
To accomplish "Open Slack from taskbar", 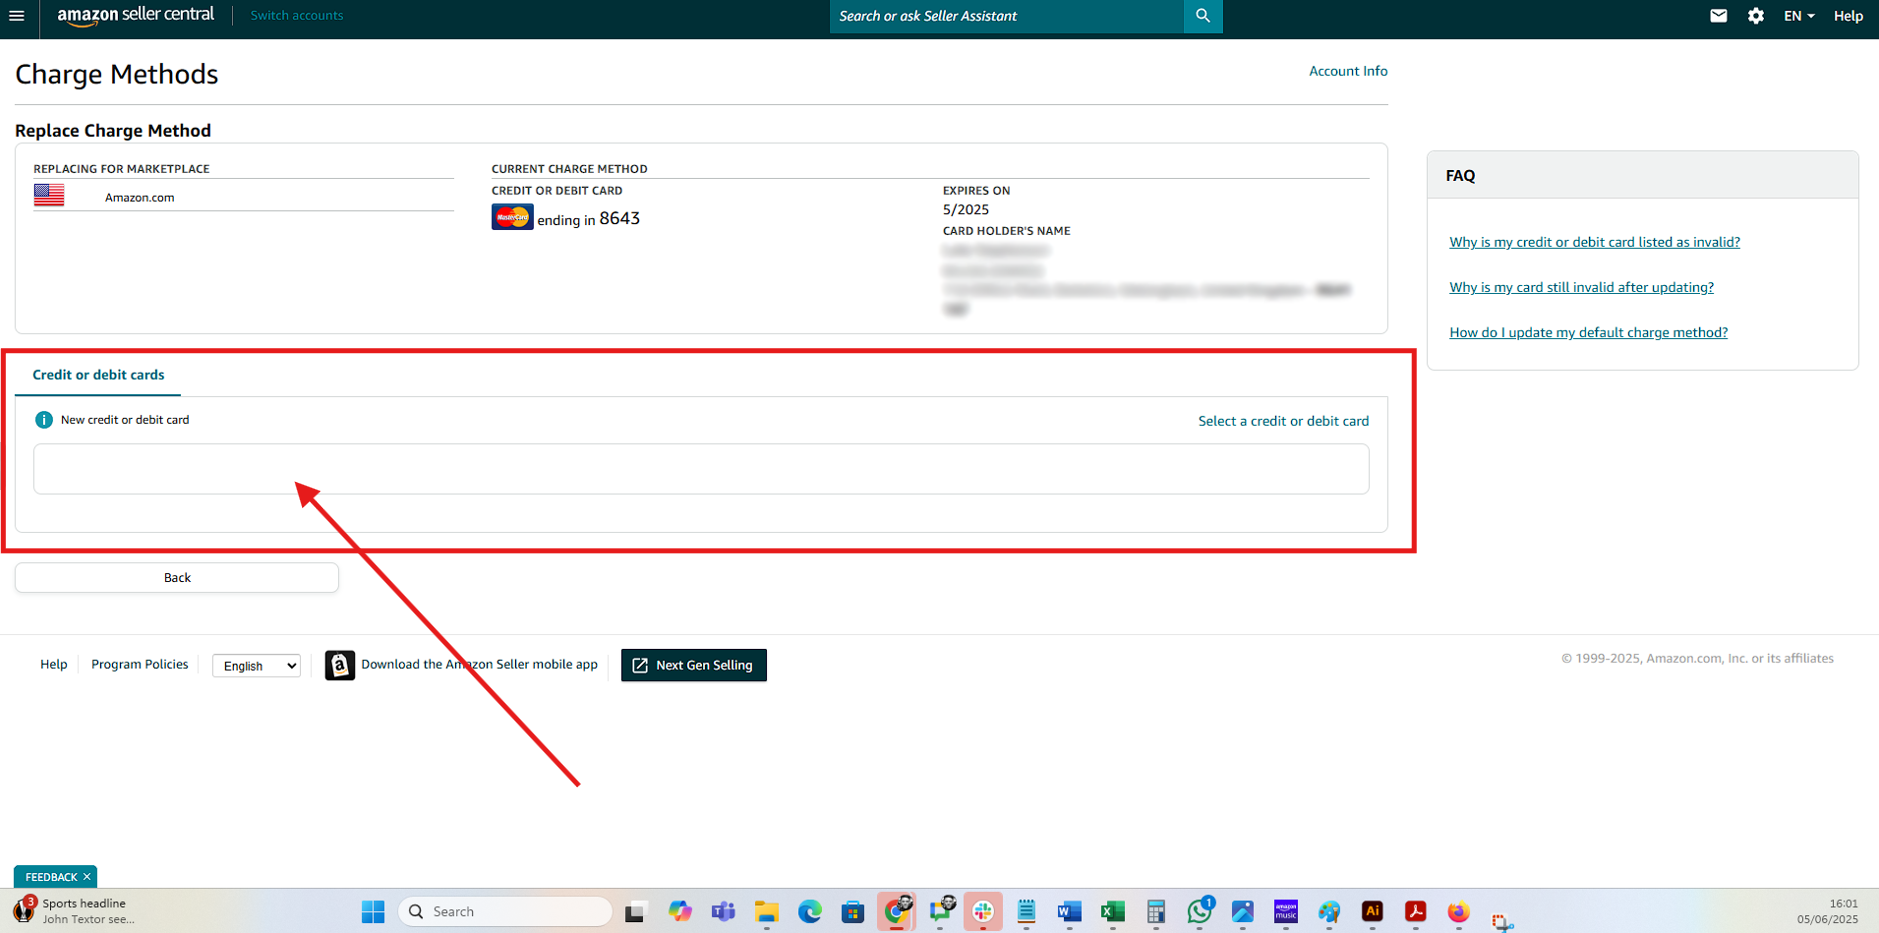I will coord(983,911).
